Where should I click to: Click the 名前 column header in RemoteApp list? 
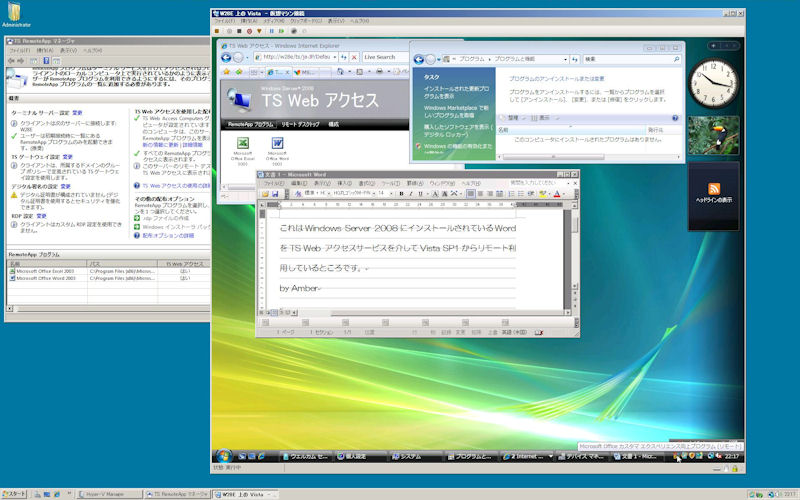coord(47,264)
